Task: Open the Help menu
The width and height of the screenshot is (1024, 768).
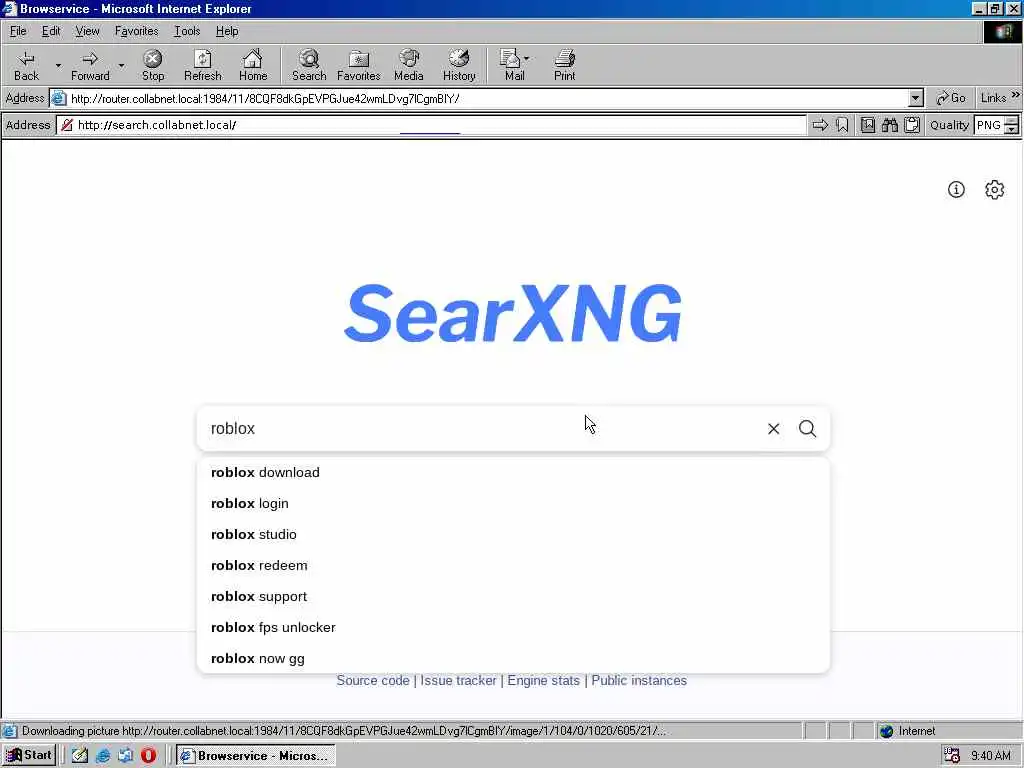Action: click(227, 31)
